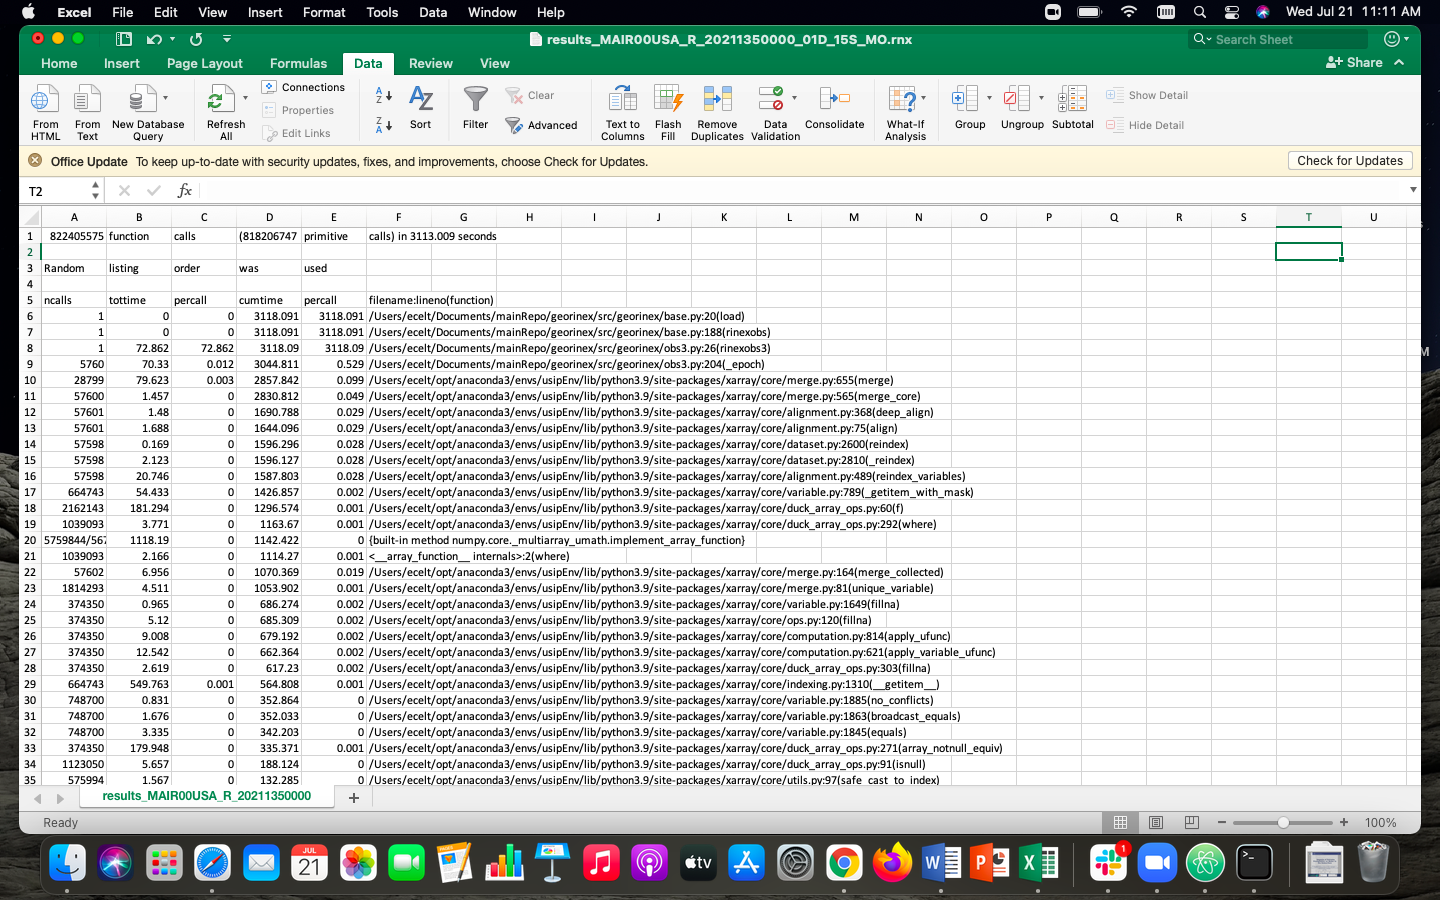Switch to Formulas tab

click(298, 63)
